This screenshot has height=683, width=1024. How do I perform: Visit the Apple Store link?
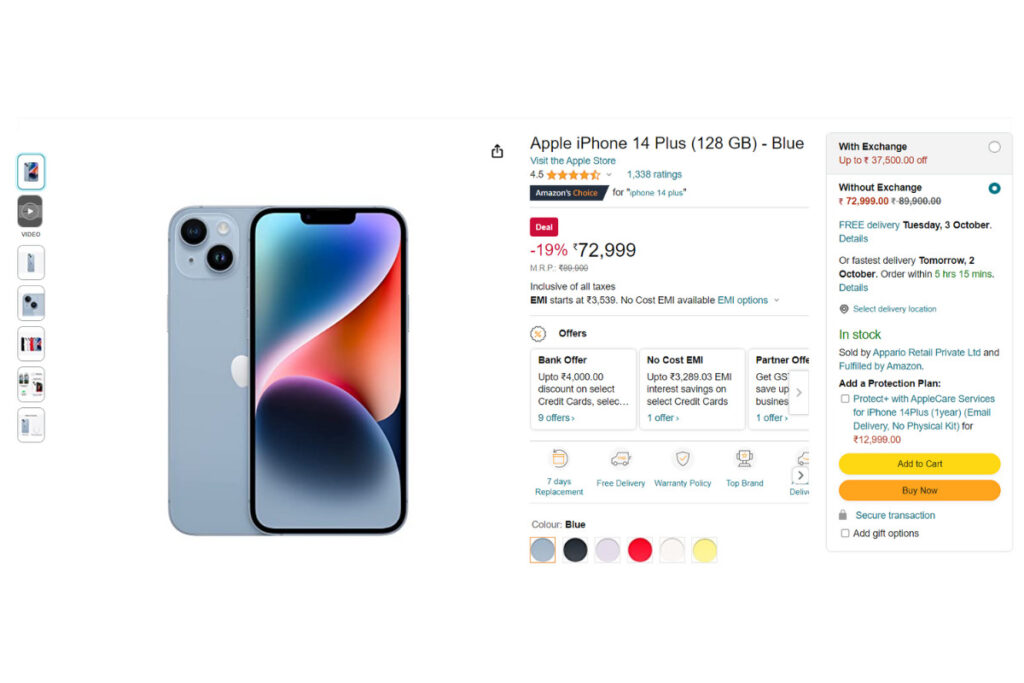[573, 161]
